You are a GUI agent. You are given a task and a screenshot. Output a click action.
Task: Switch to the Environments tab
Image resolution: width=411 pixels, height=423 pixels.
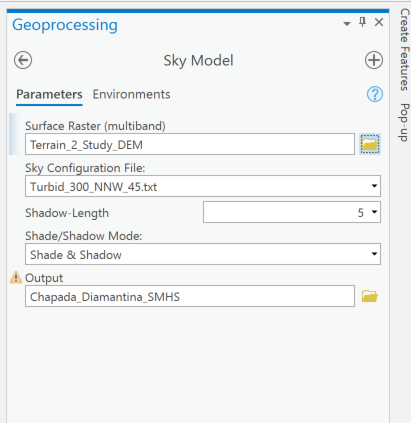tap(131, 94)
